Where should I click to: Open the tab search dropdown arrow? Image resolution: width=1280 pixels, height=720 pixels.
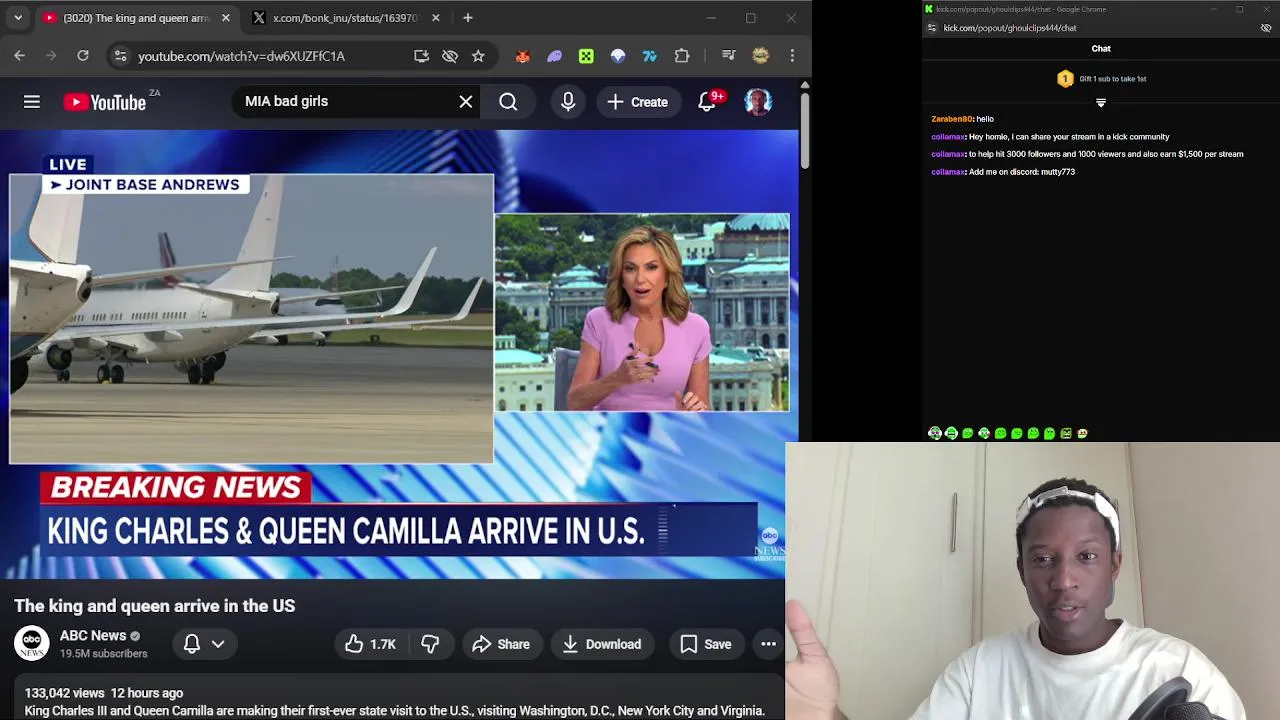(18, 18)
